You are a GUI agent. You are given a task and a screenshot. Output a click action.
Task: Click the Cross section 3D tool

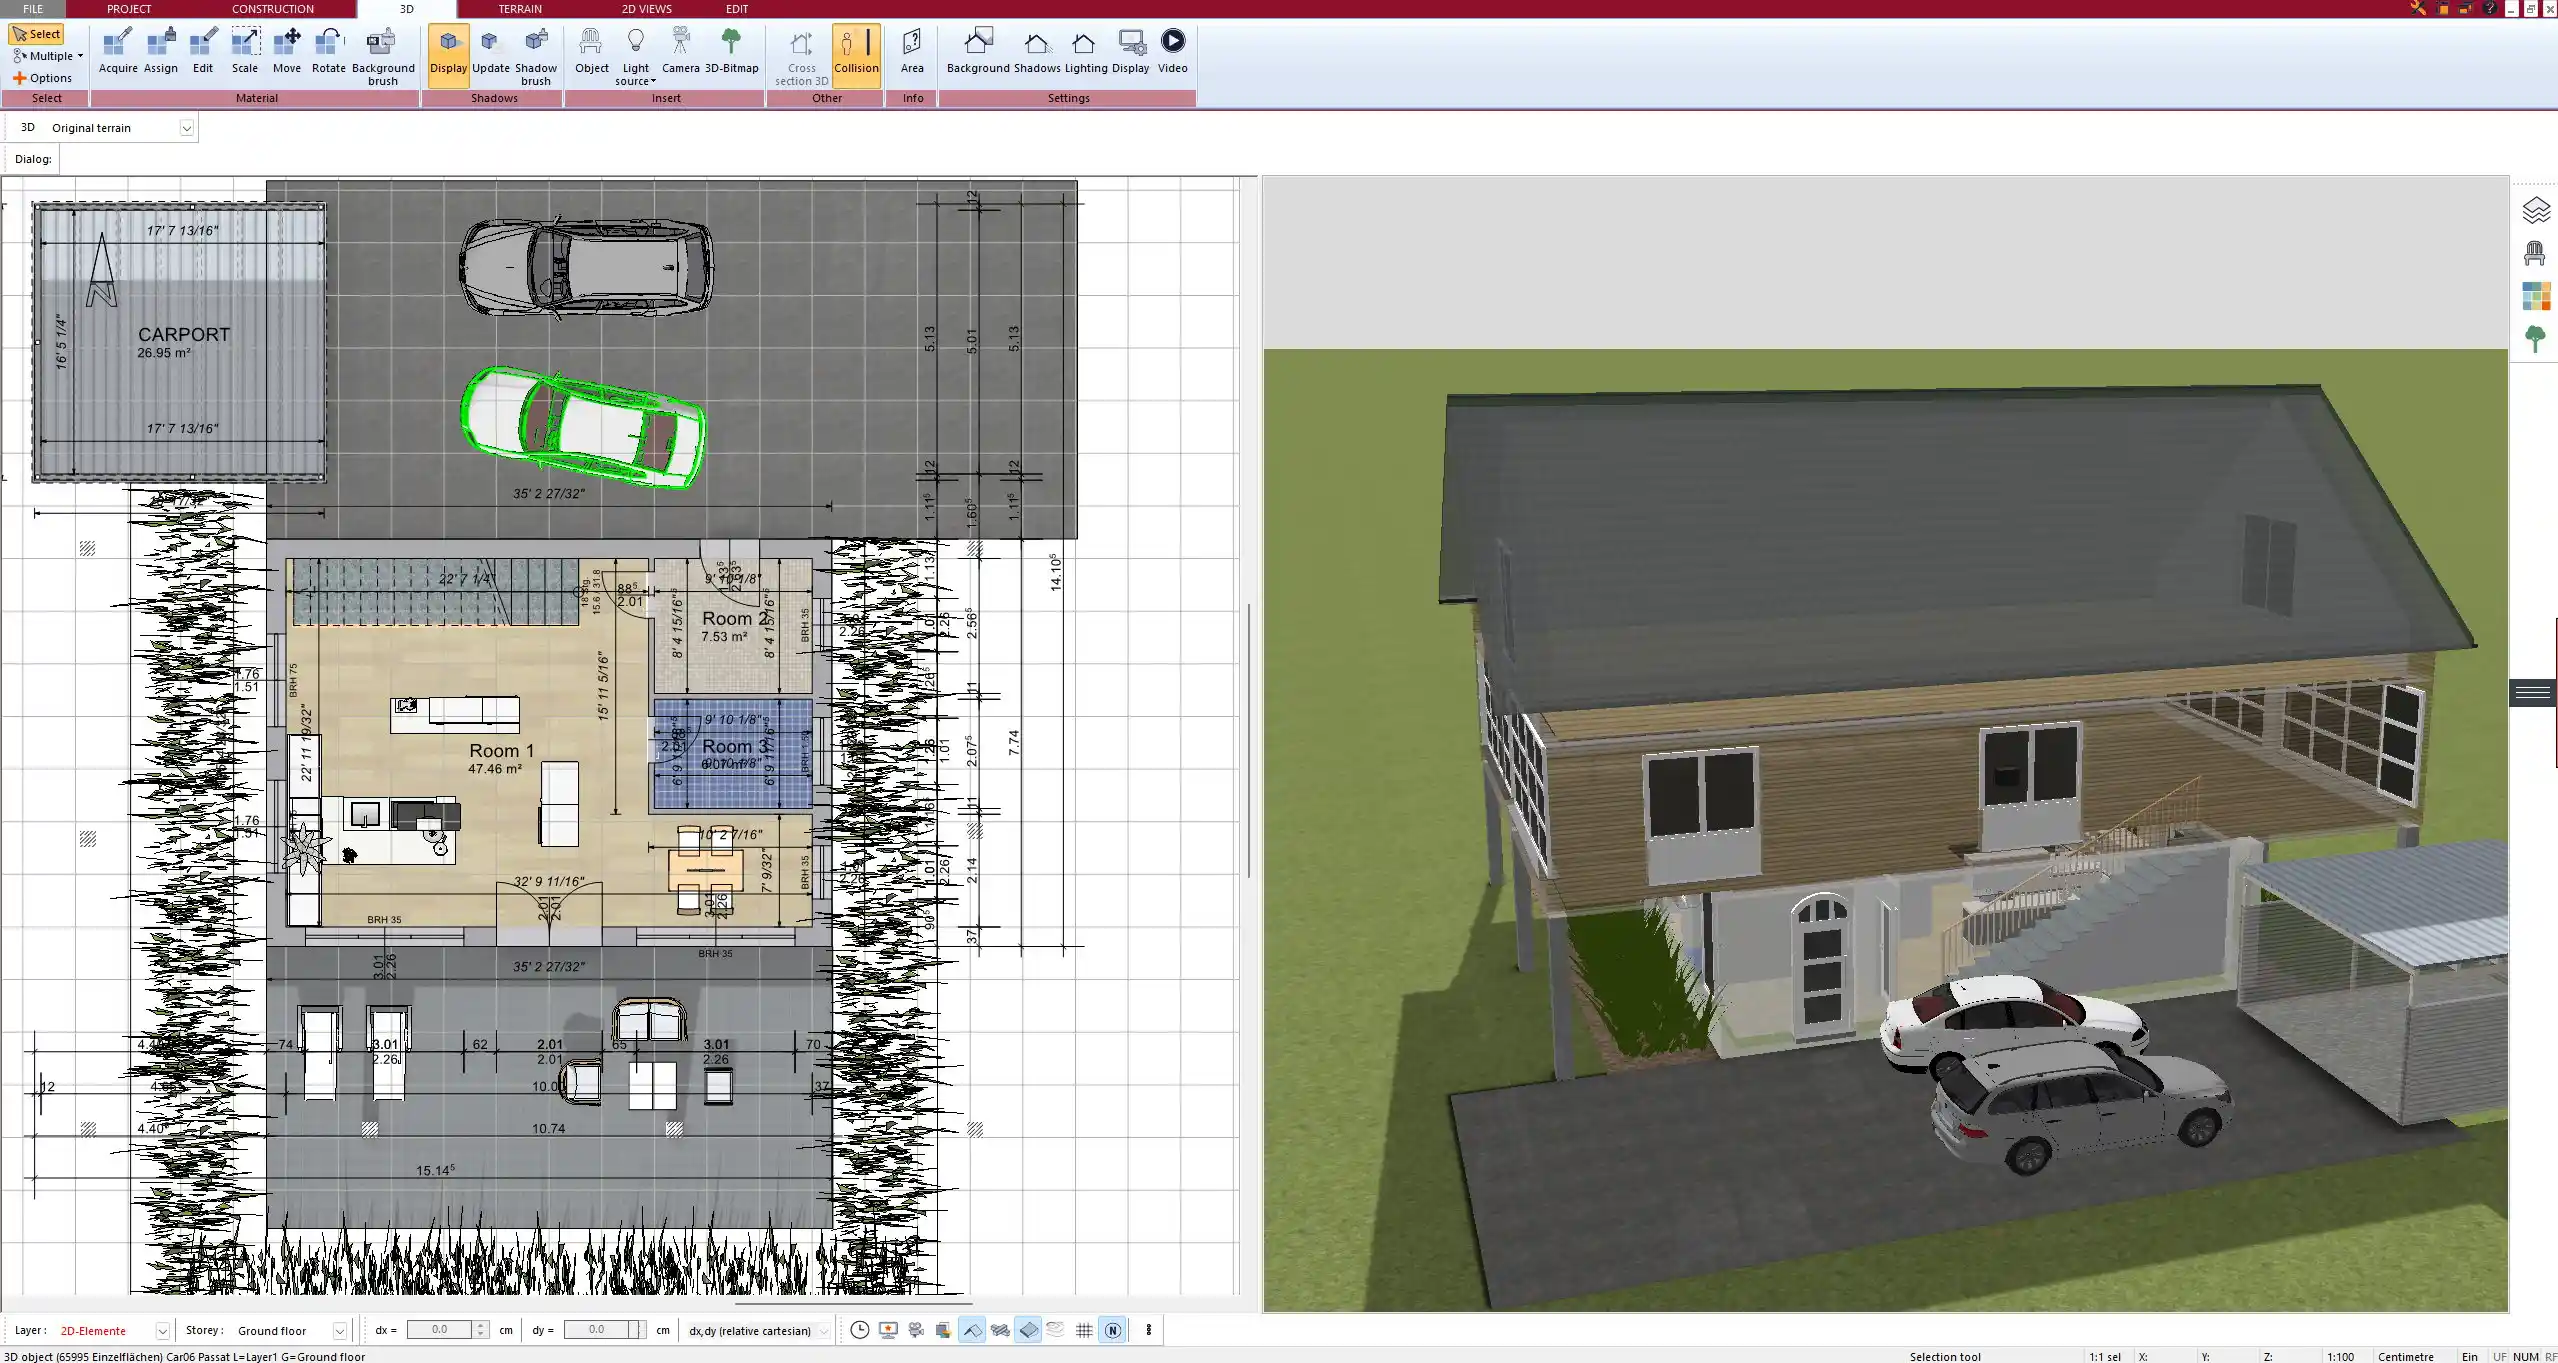point(801,57)
